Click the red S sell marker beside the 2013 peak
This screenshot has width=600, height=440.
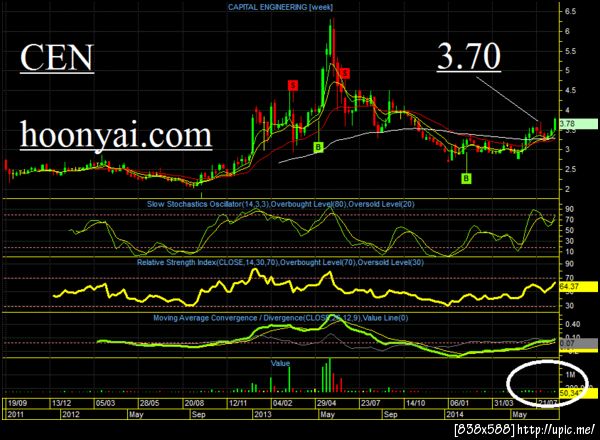(345, 73)
